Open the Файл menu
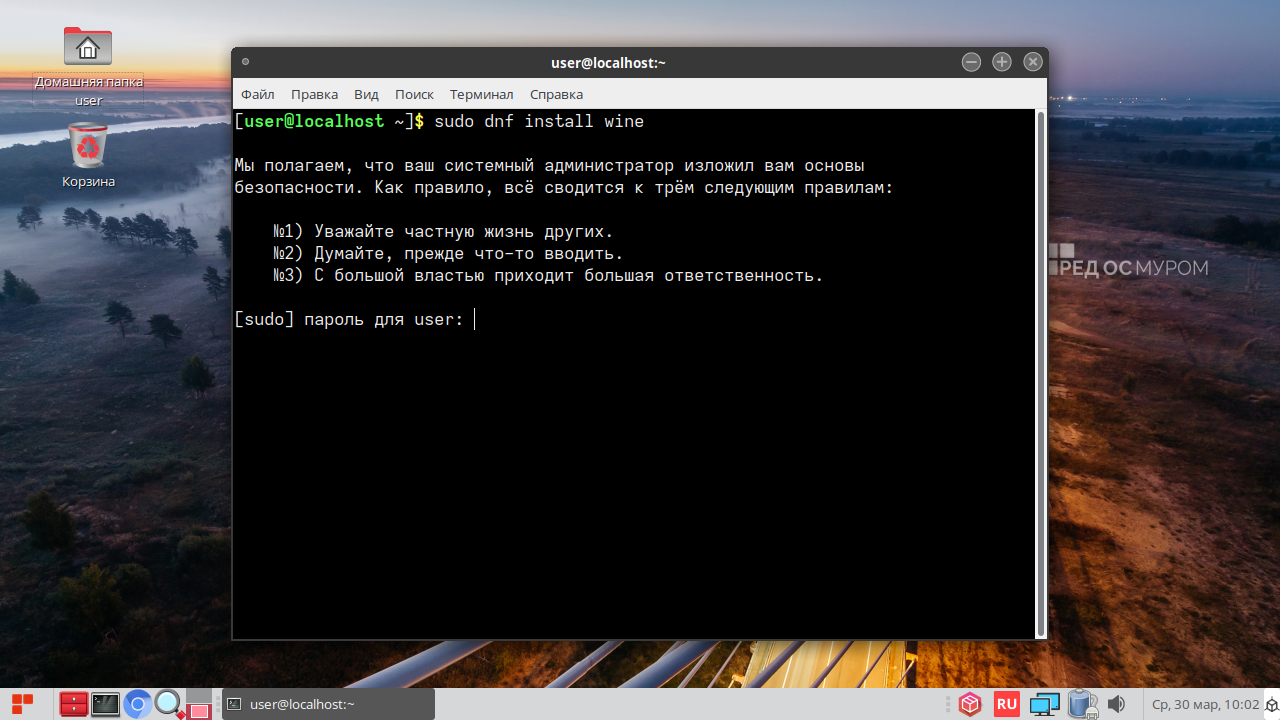Viewport: 1280px width, 720px height. (257, 94)
